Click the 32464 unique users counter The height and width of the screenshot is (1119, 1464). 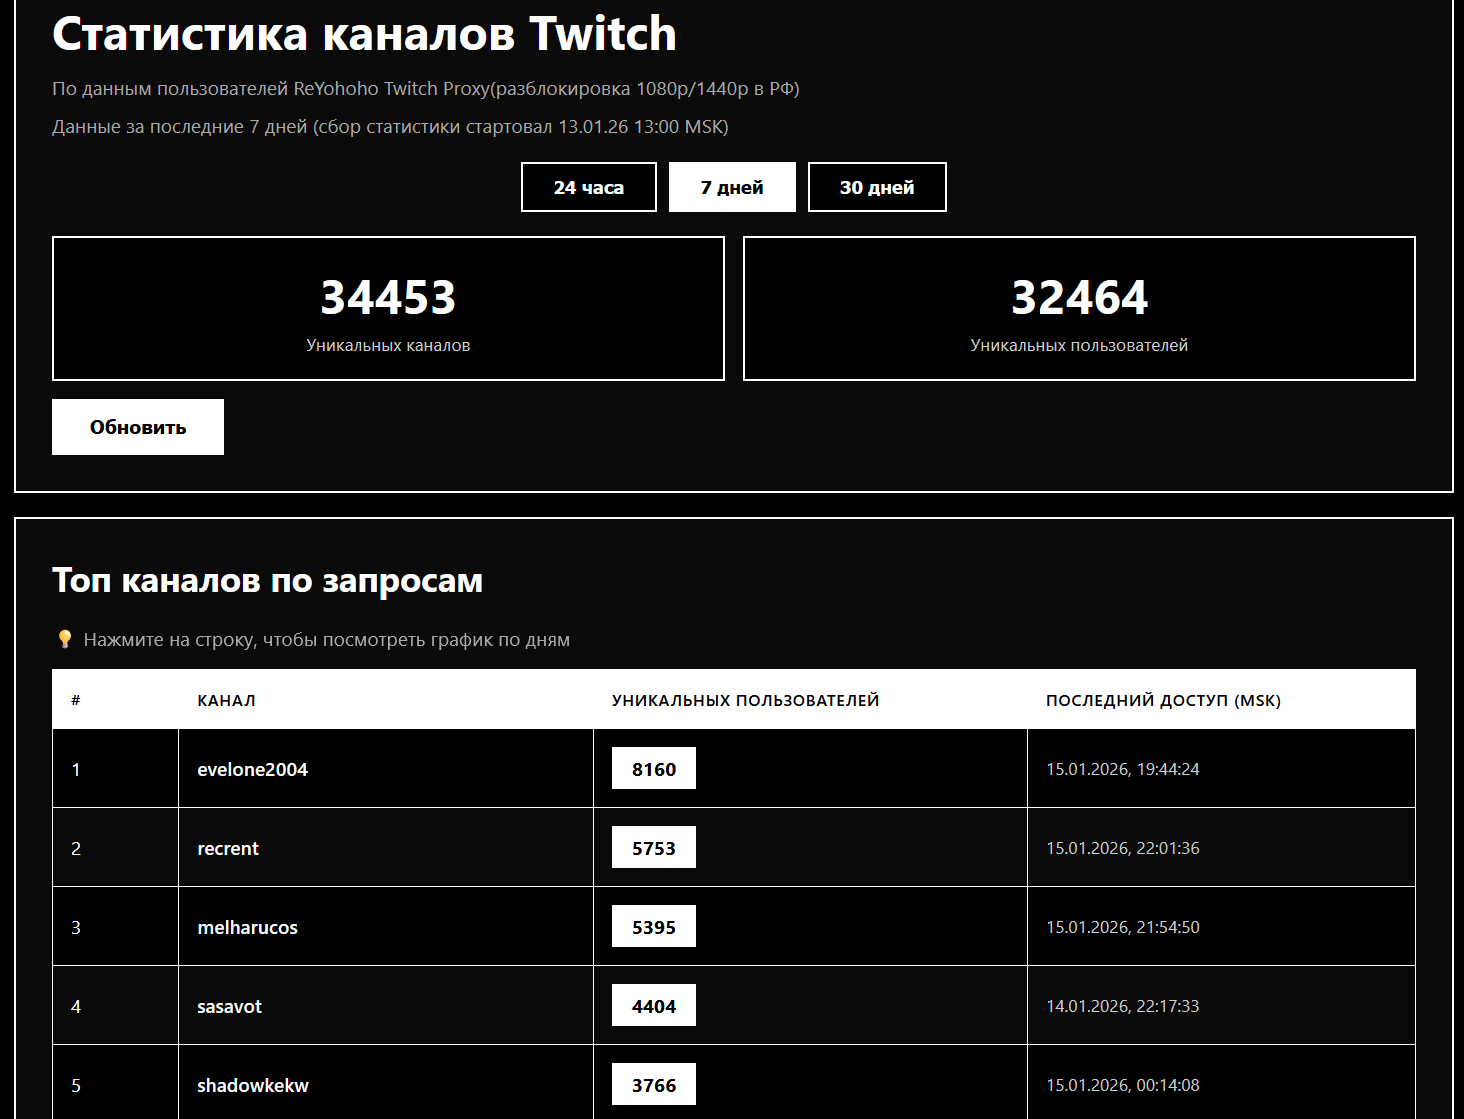1079,297
